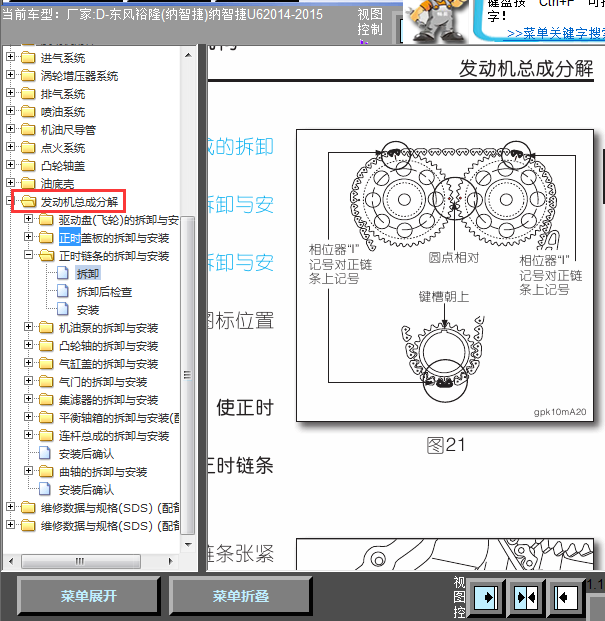
Task: Click the 正时链条 open folder icon
Action: (x=46, y=256)
